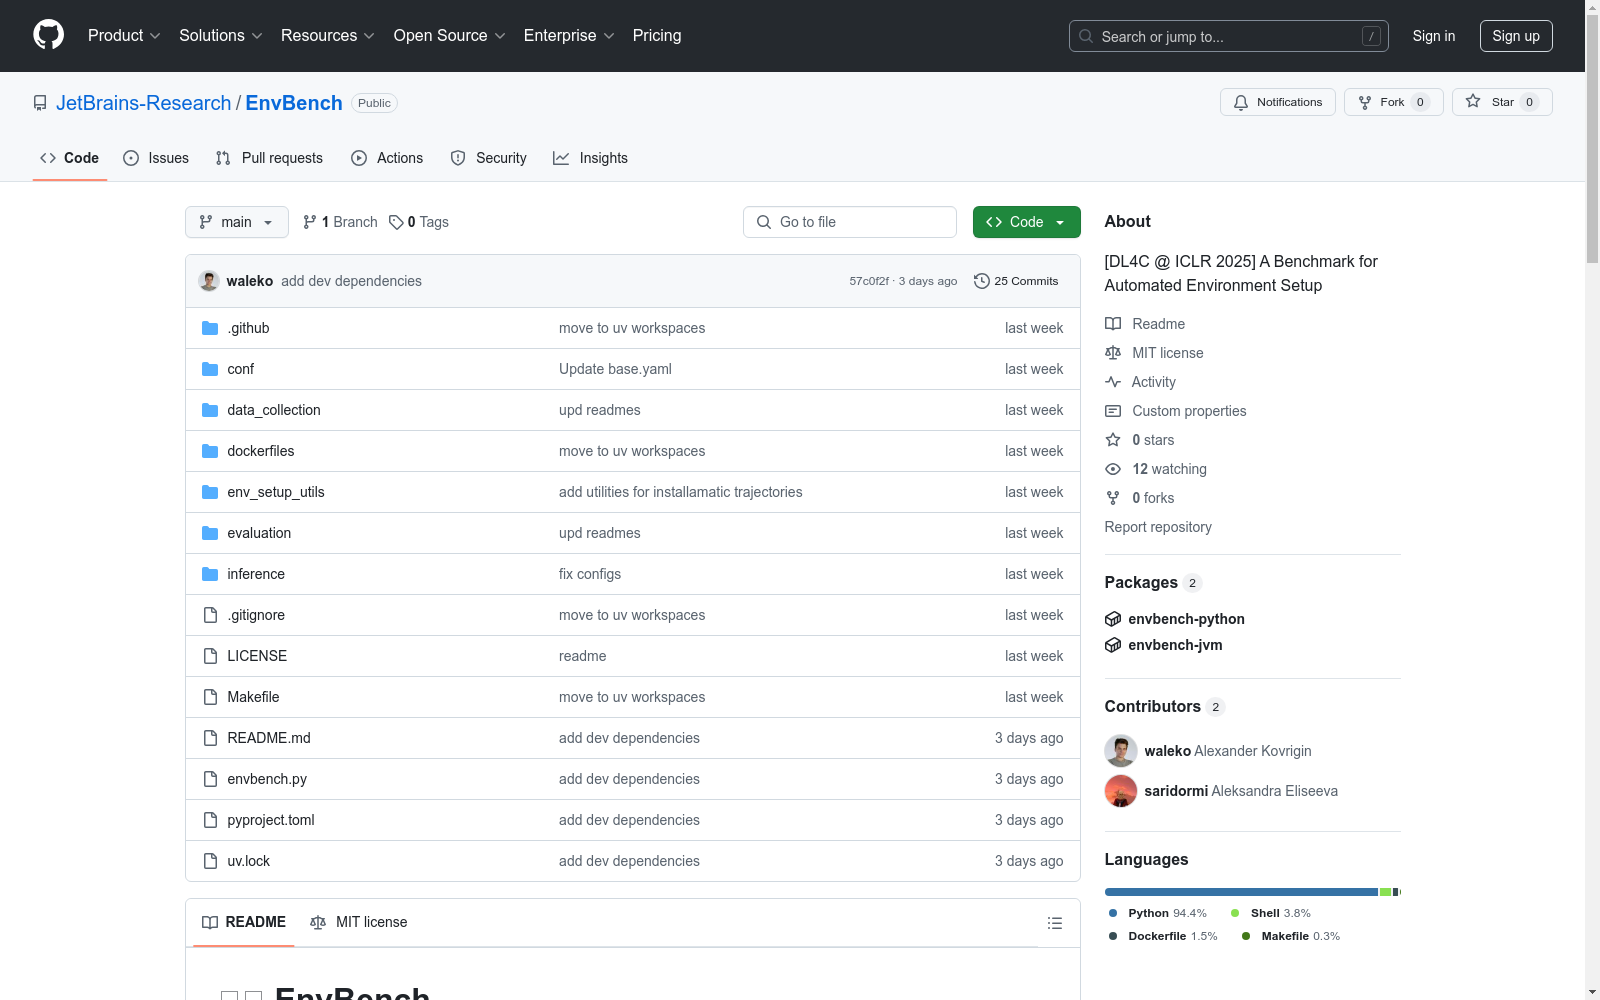Viewport: 1600px width, 1000px height.
Task: Star the EnvBench repository
Action: (x=1501, y=102)
